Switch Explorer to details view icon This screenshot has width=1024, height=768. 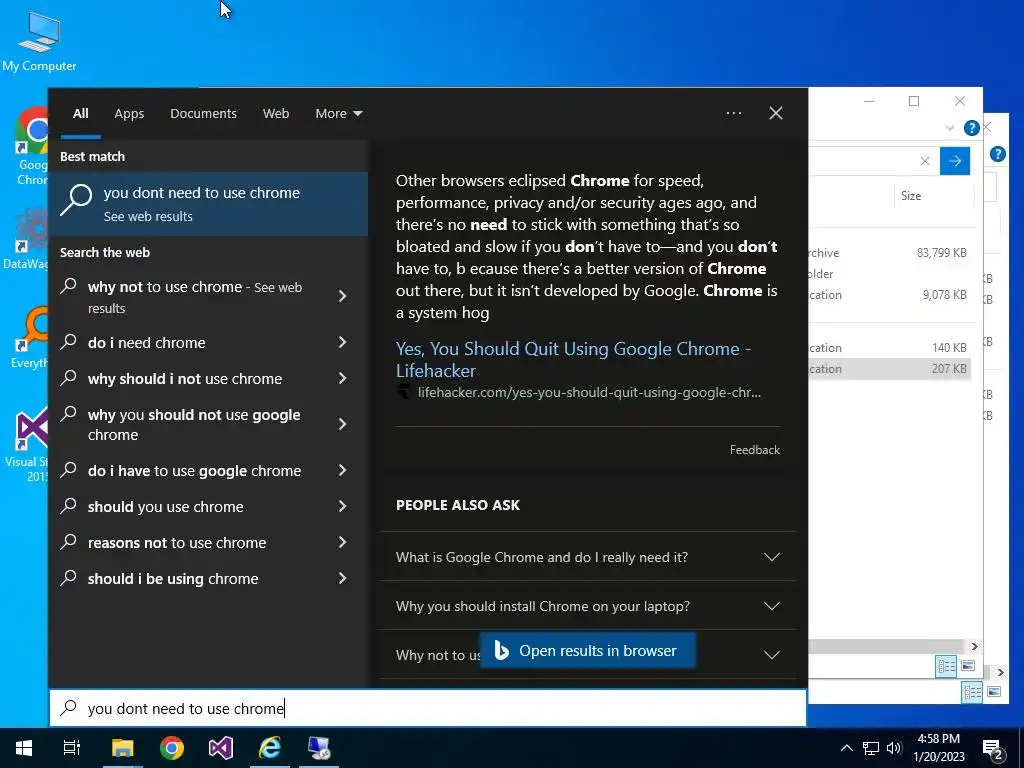[946, 665]
